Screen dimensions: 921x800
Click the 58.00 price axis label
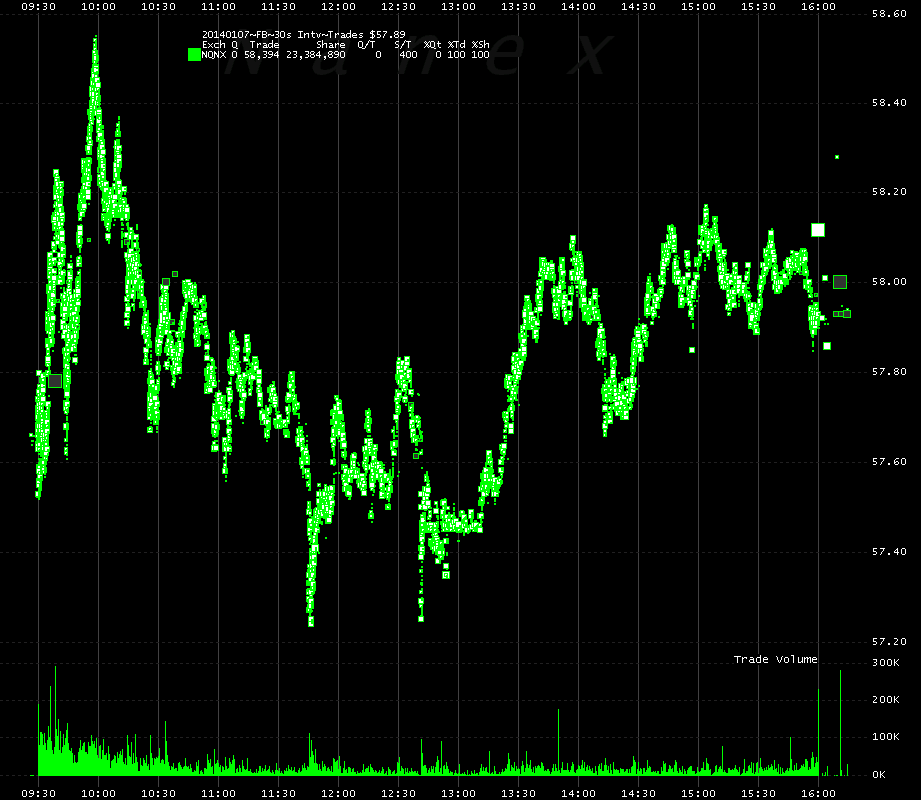(x=889, y=282)
